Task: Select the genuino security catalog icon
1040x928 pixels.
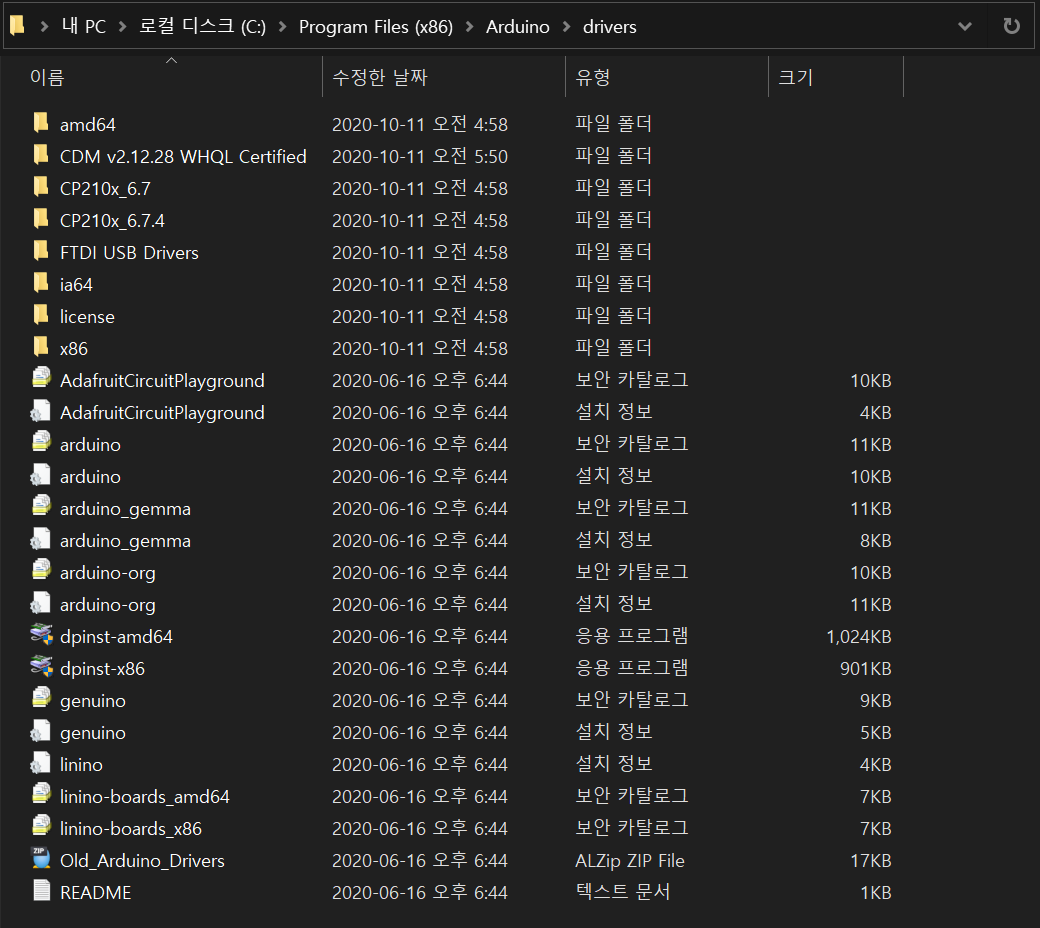Action: (x=41, y=698)
